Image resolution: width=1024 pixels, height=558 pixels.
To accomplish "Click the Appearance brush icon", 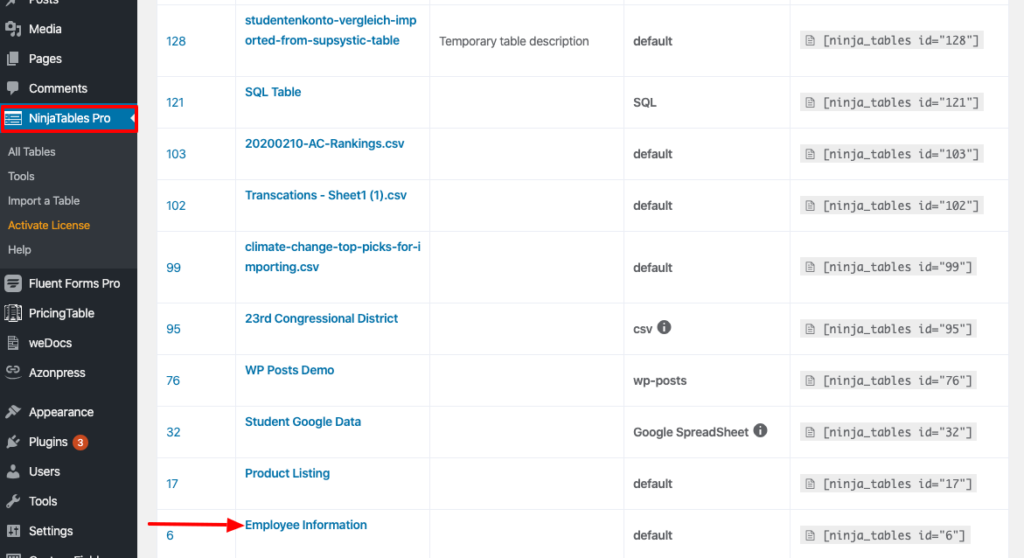I will tap(13, 412).
